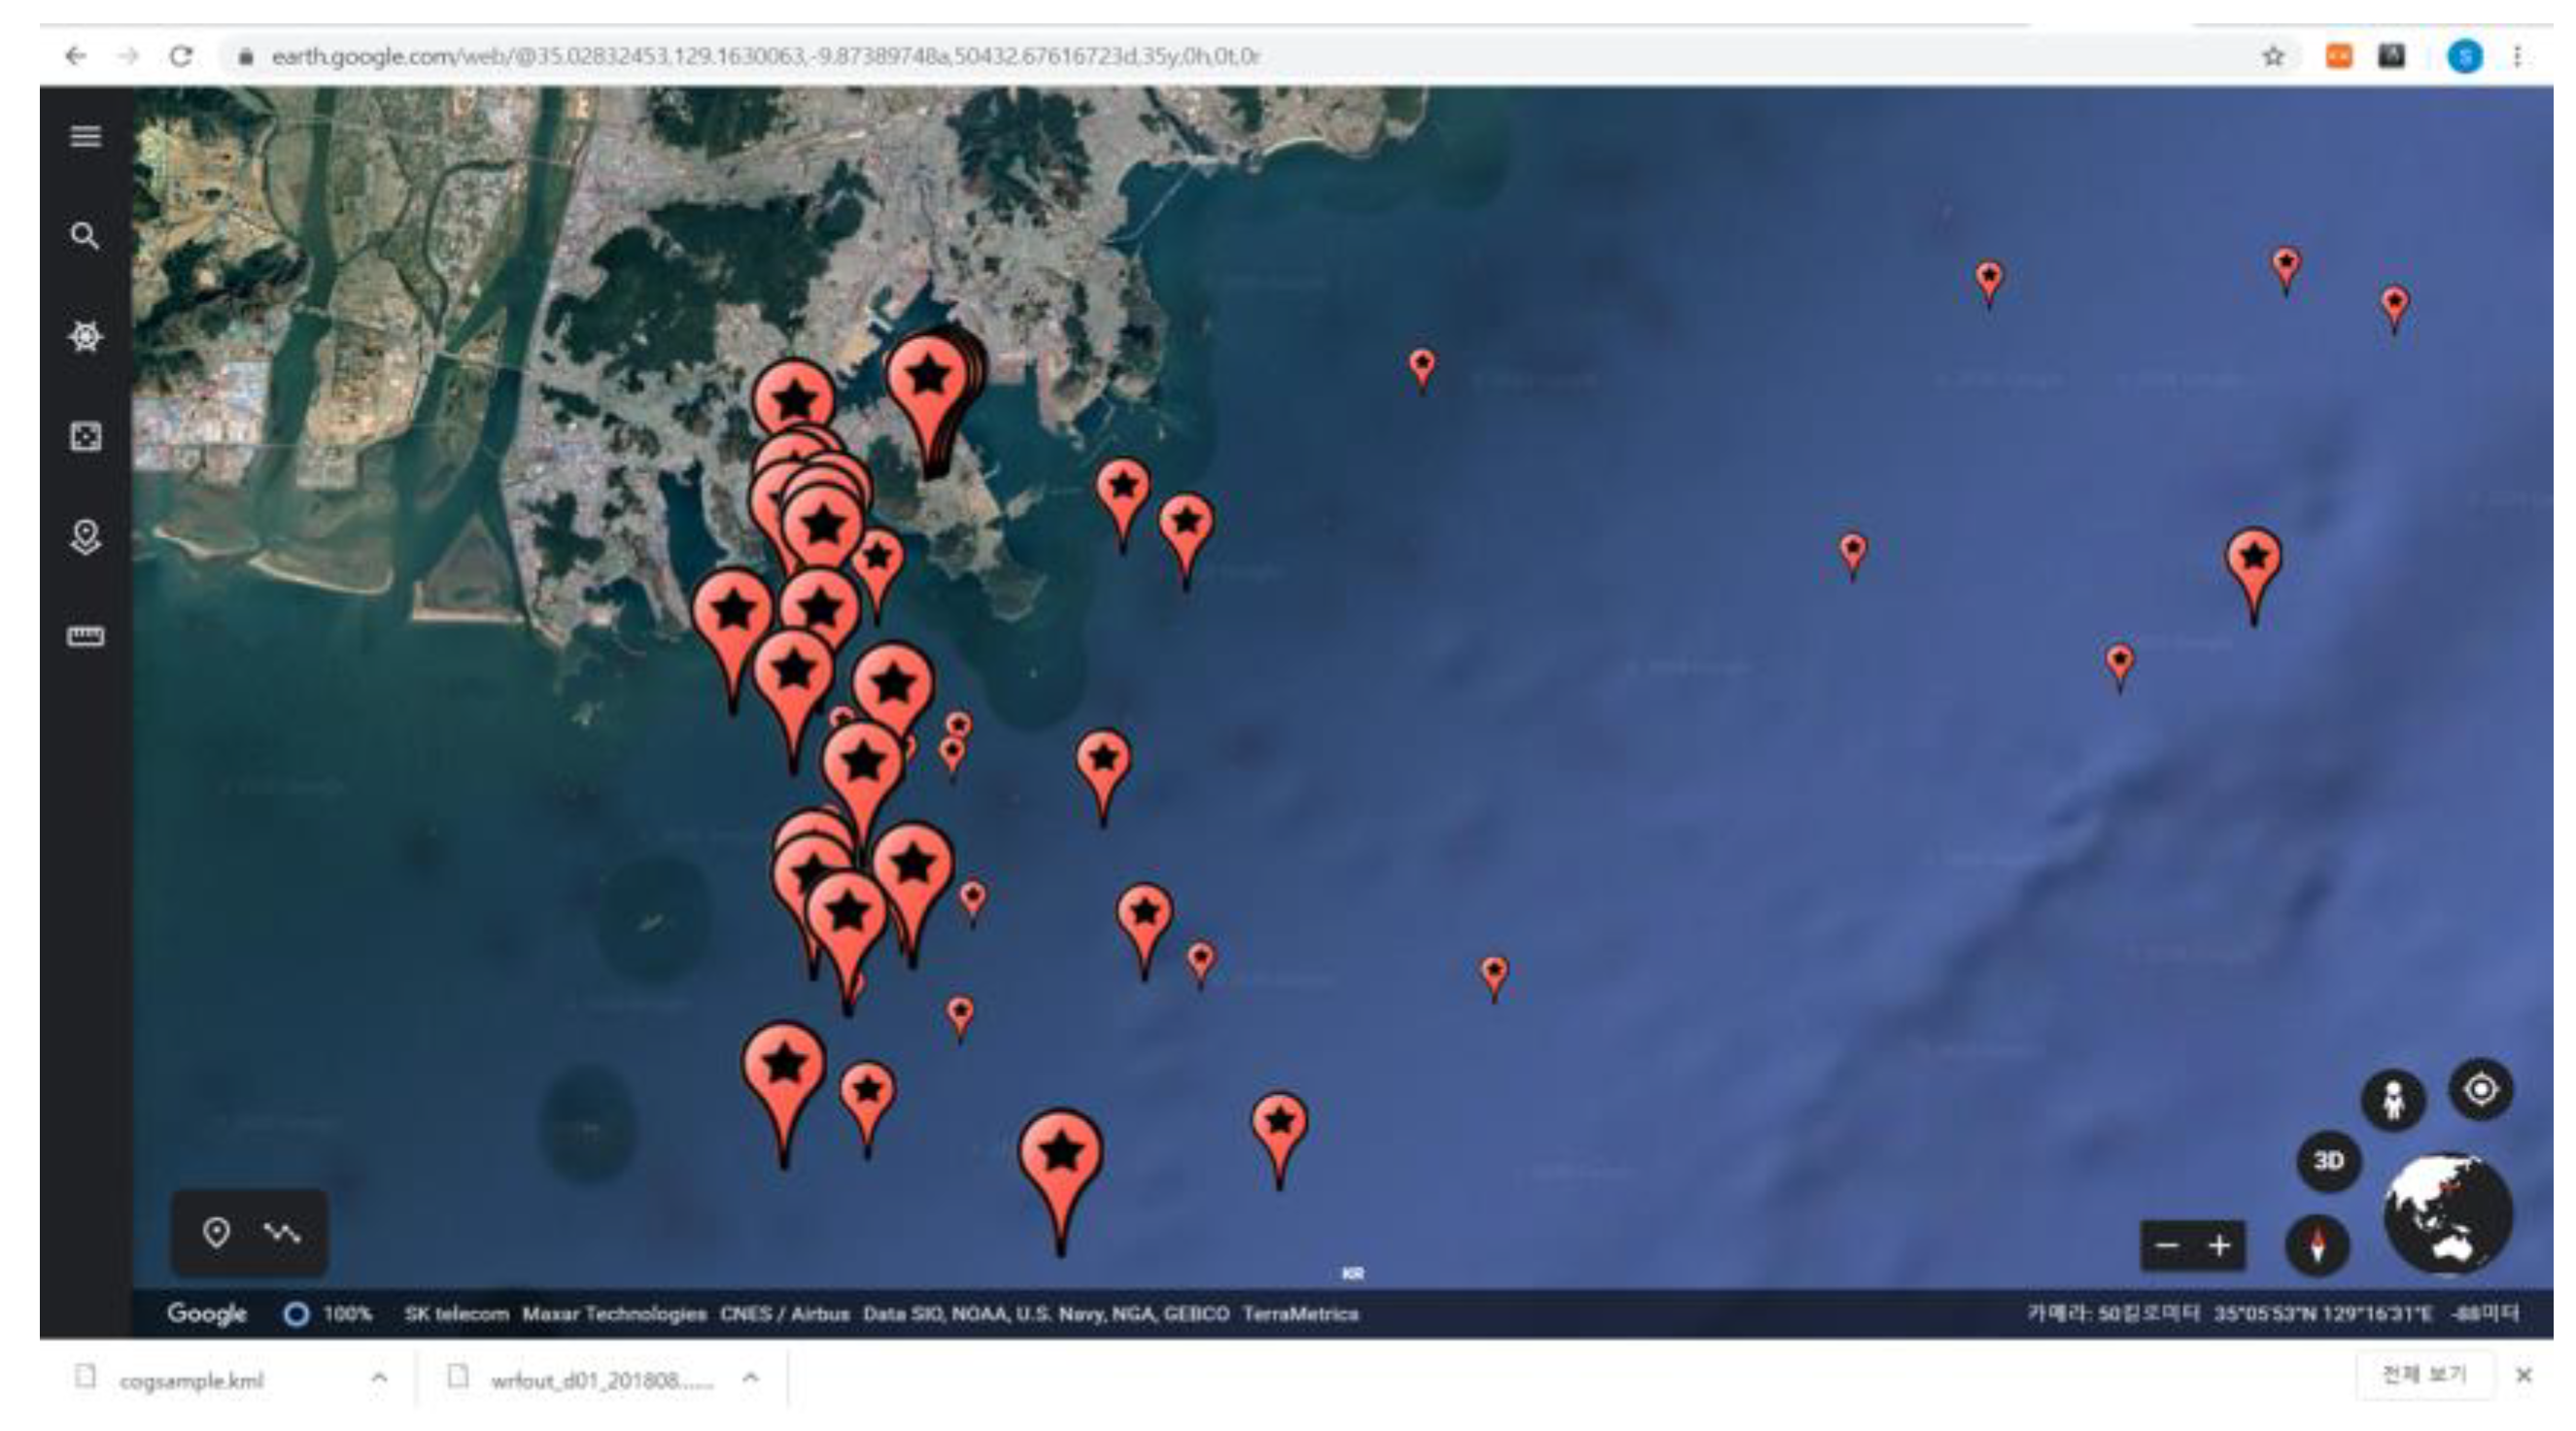Image resolution: width=2576 pixels, height=1431 pixels.
Task: Open Projects pin icon in sidebar
Action: [86, 537]
